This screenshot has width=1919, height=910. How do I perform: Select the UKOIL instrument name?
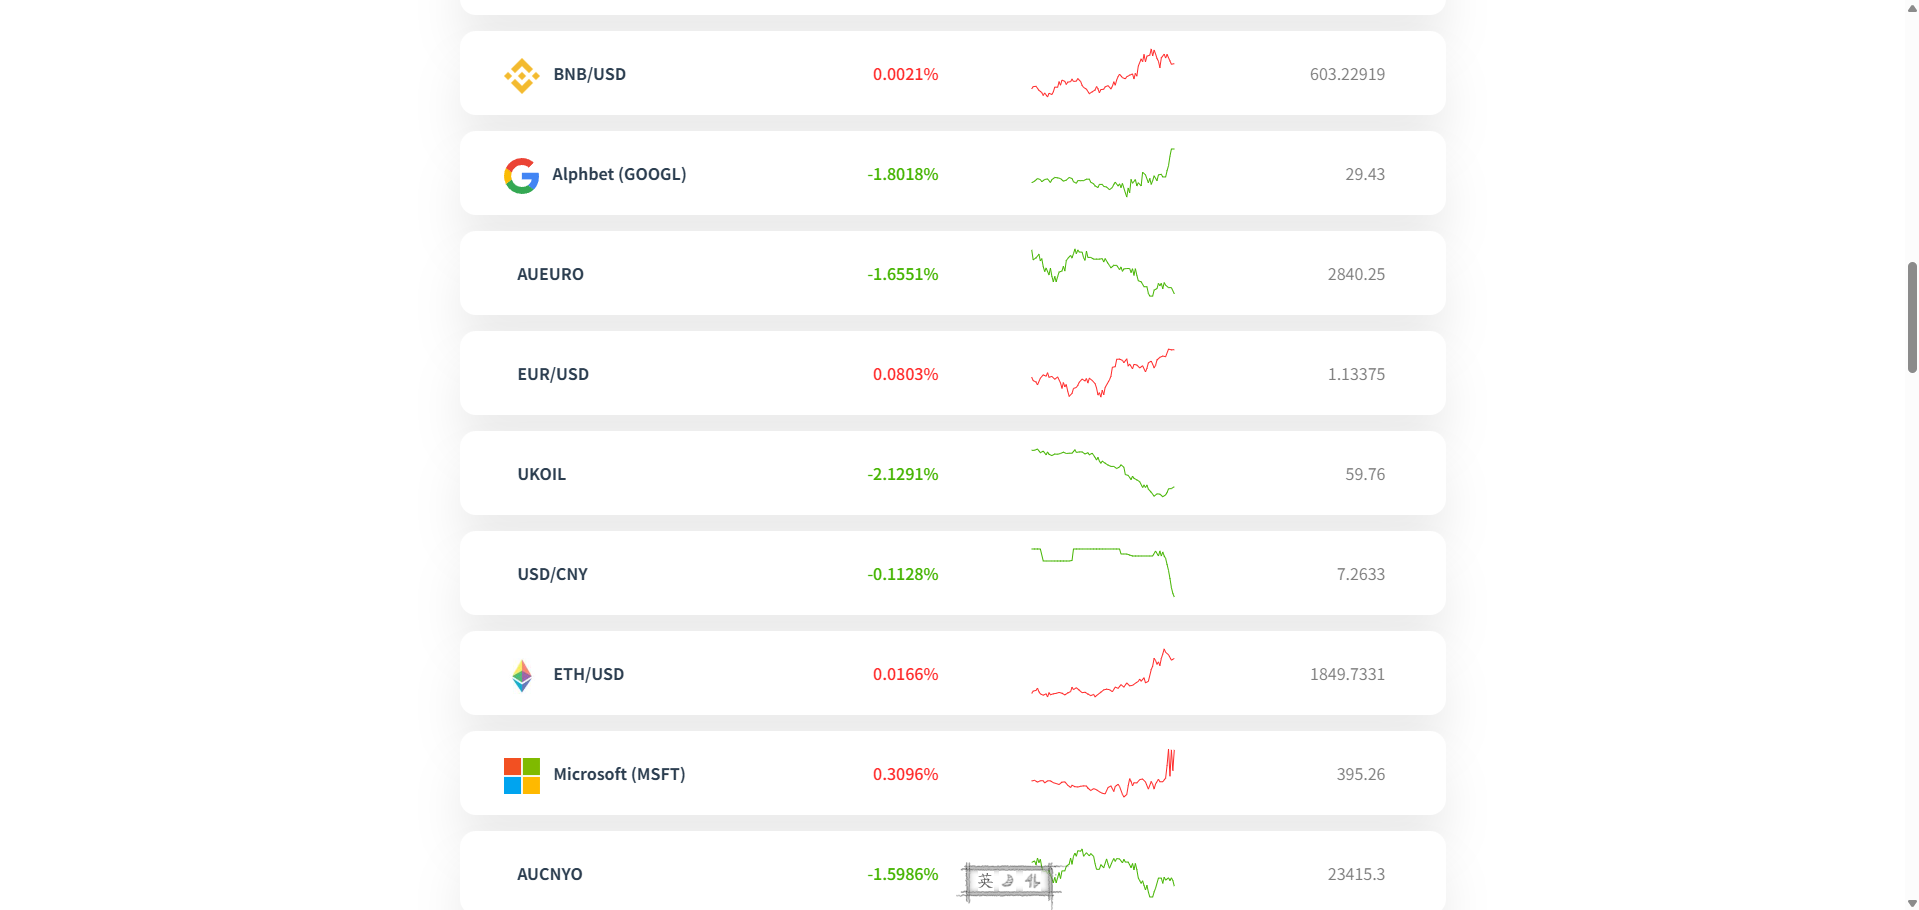pos(541,474)
